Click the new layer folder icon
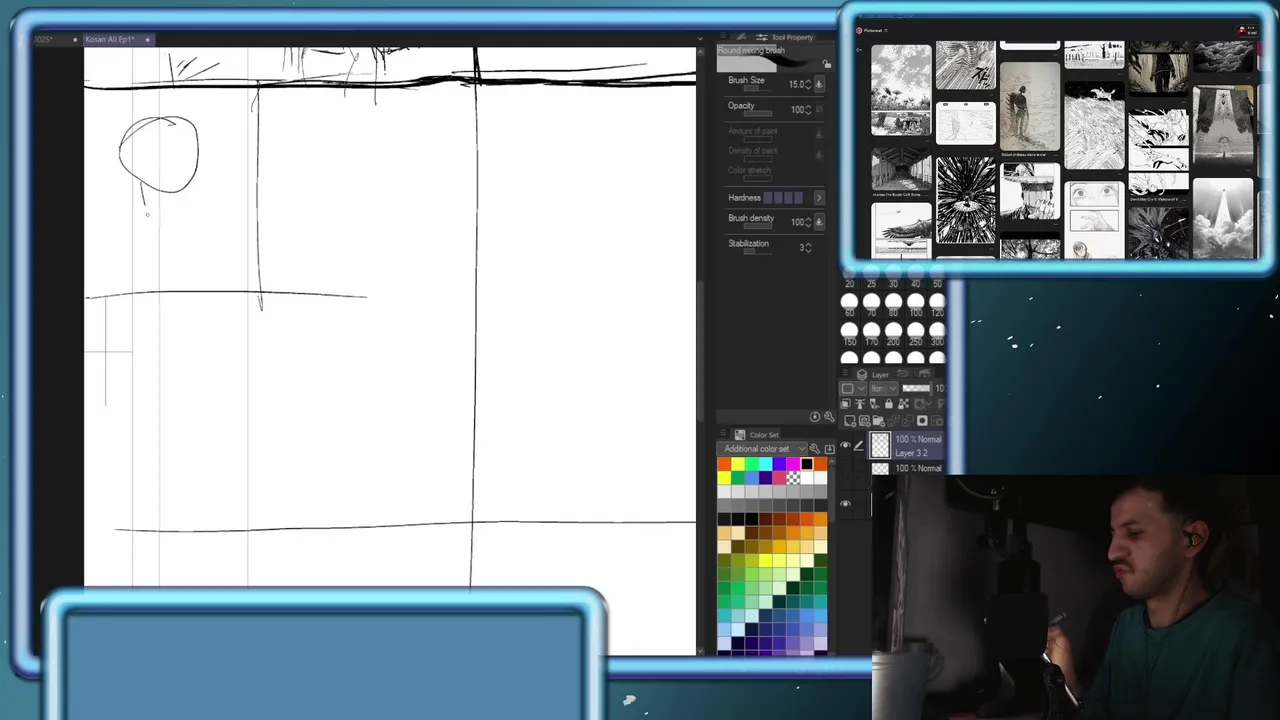This screenshot has height=720, width=1280. coord(878,421)
